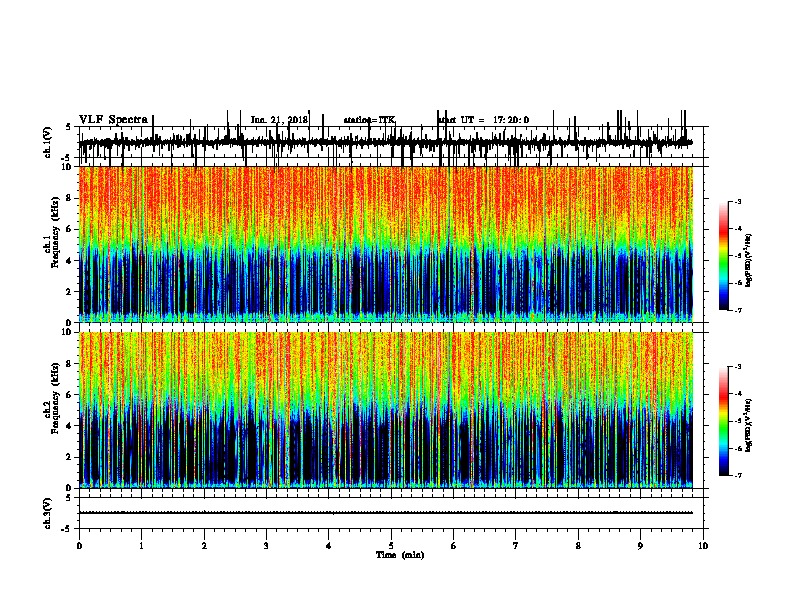Click the start UT "17:20:0" value
This screenshot has width=792, height=612.
(511, 120)
